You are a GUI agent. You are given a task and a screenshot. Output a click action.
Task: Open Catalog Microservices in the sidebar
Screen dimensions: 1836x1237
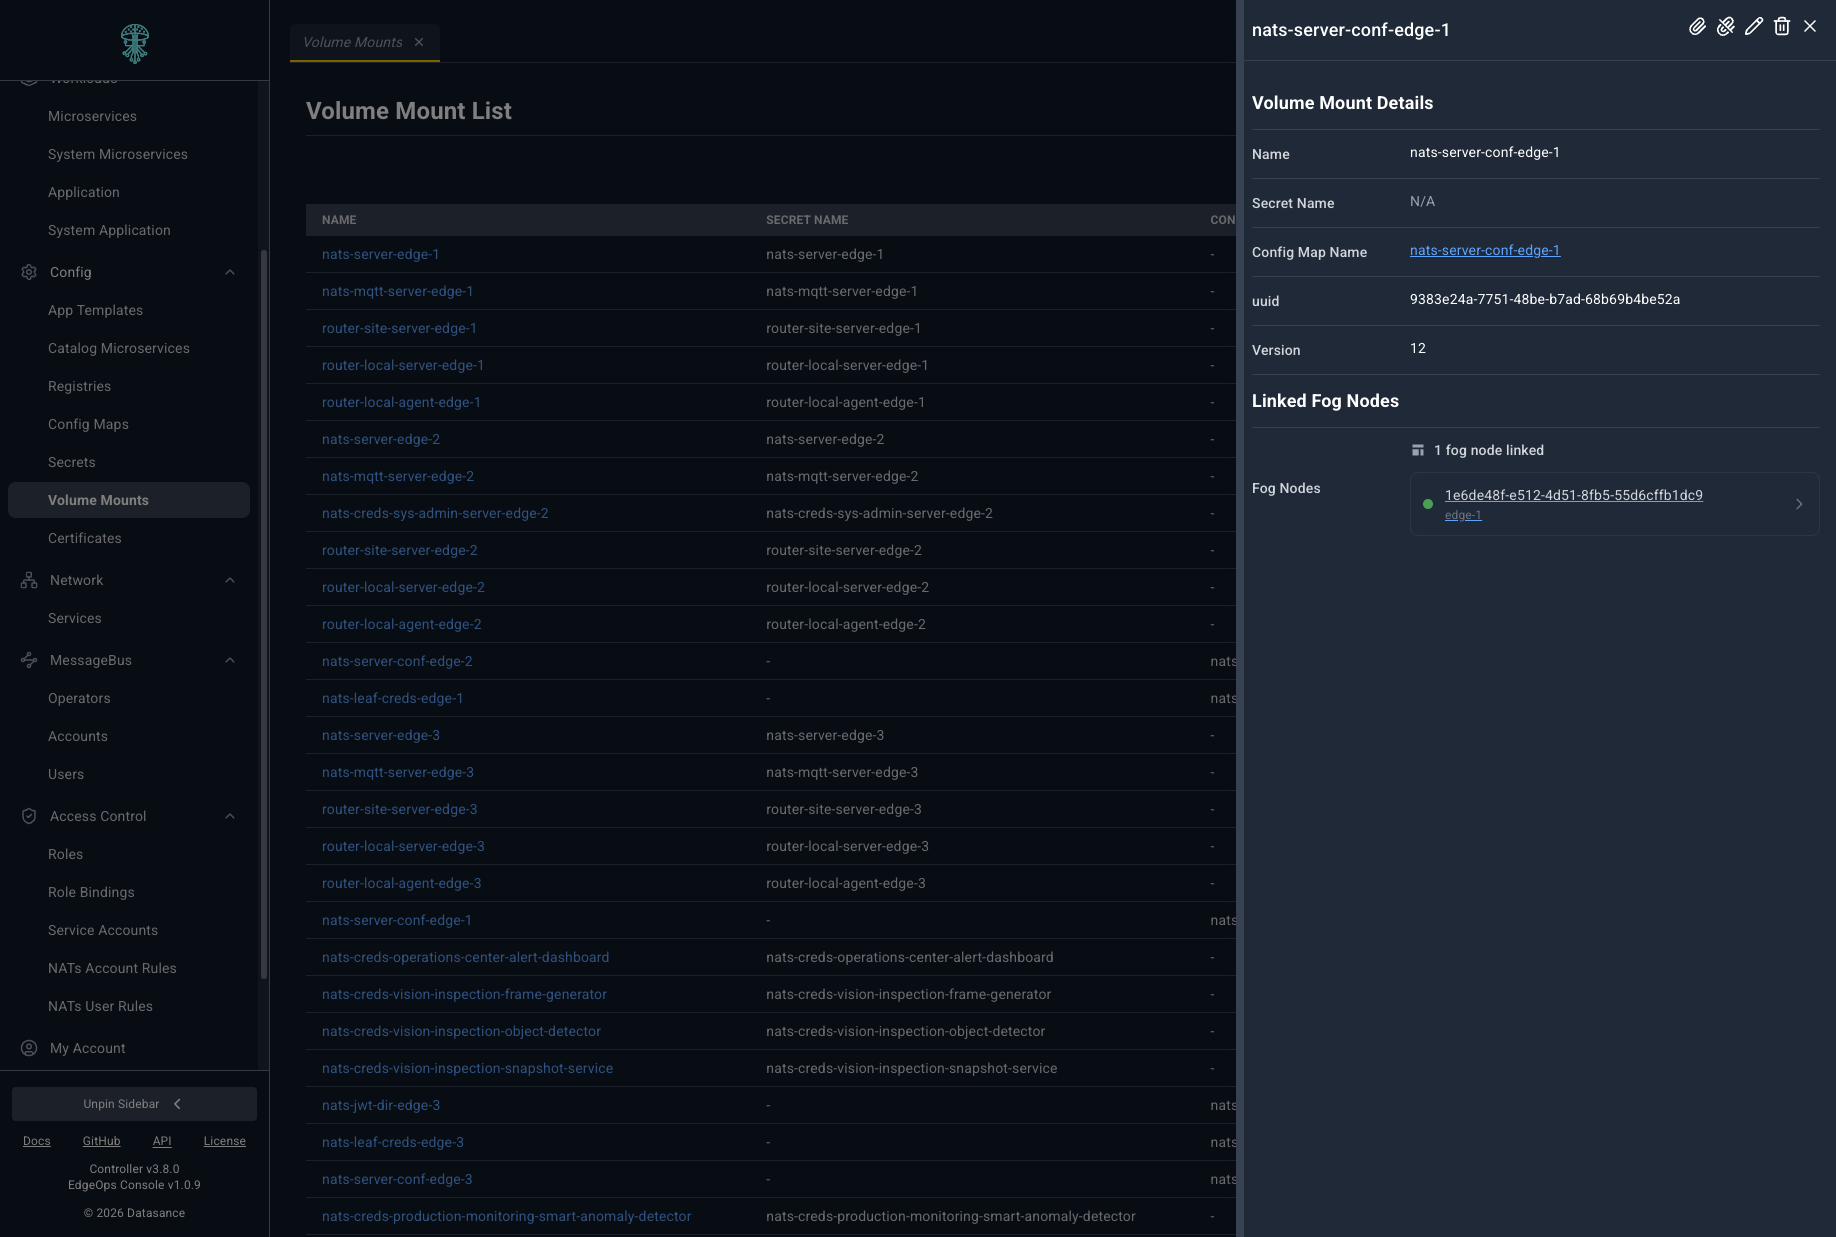click(x=119, y=348)
